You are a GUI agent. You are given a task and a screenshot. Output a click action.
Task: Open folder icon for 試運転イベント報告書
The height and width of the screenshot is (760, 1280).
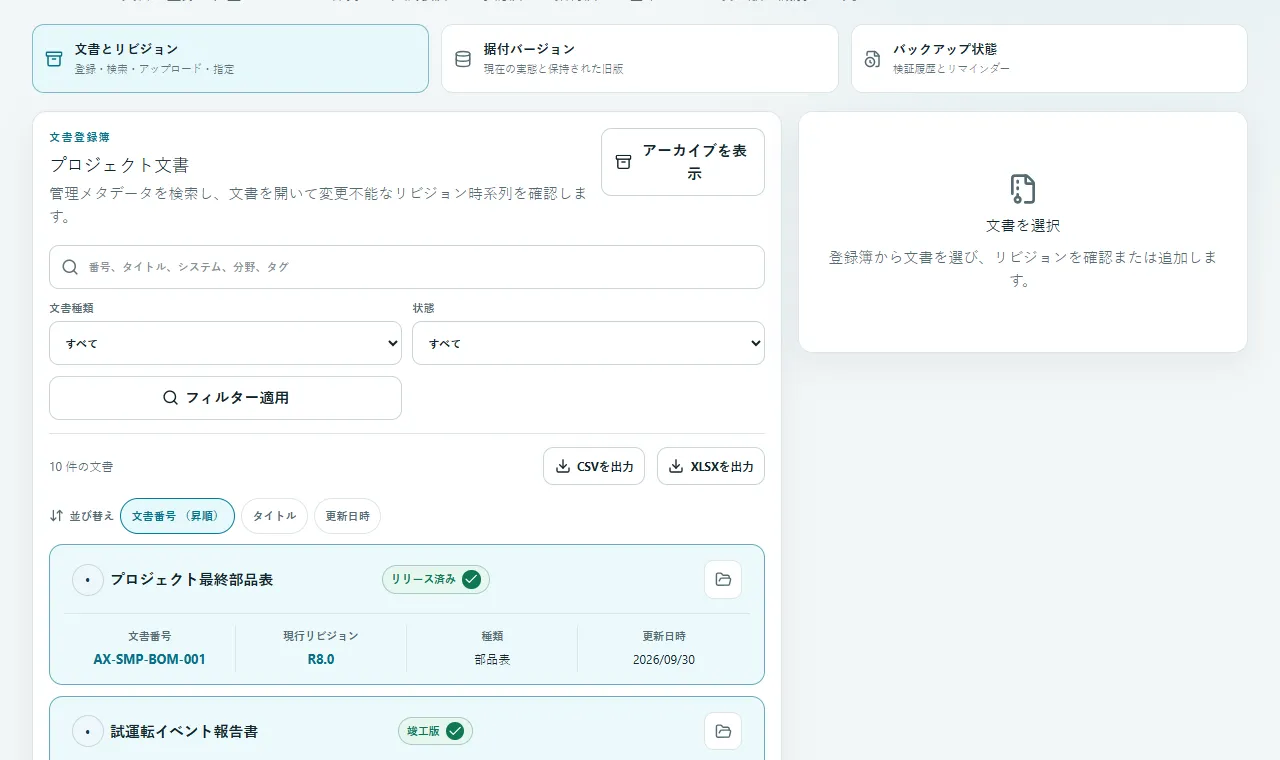pyautogui.click(x=723, y=731)
